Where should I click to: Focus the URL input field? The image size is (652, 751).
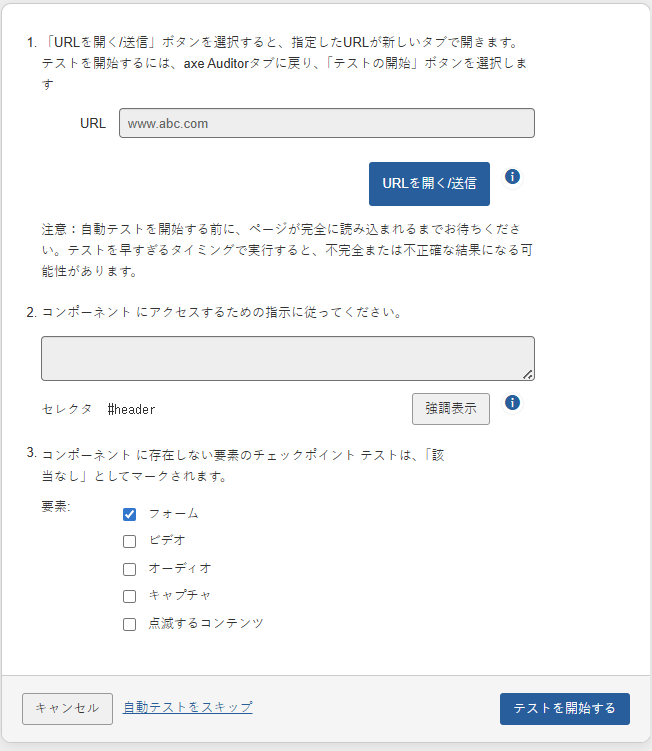pyautogui.click(x=326, y=123)
